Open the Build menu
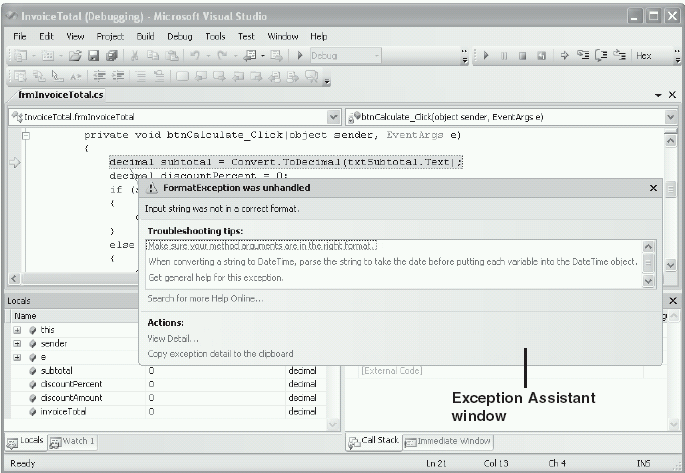The height and width of the screenshot is (473, 685). (145, 36)
